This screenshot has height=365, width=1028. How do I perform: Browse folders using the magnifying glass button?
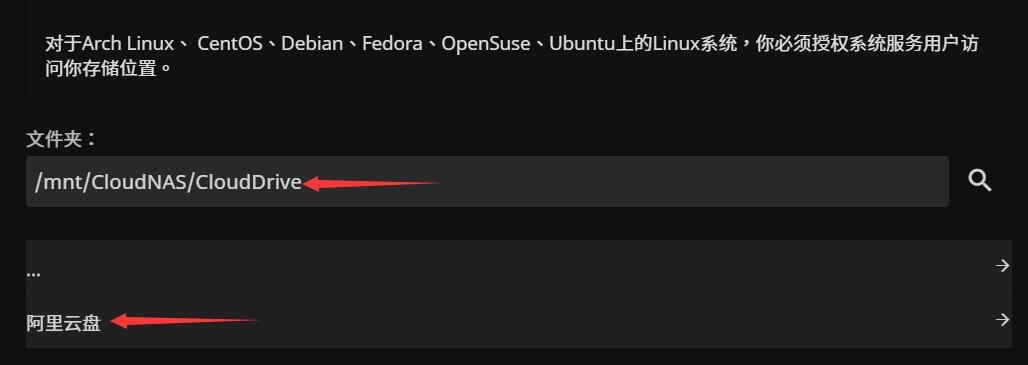pyautogui.click(x=979, y=181)
